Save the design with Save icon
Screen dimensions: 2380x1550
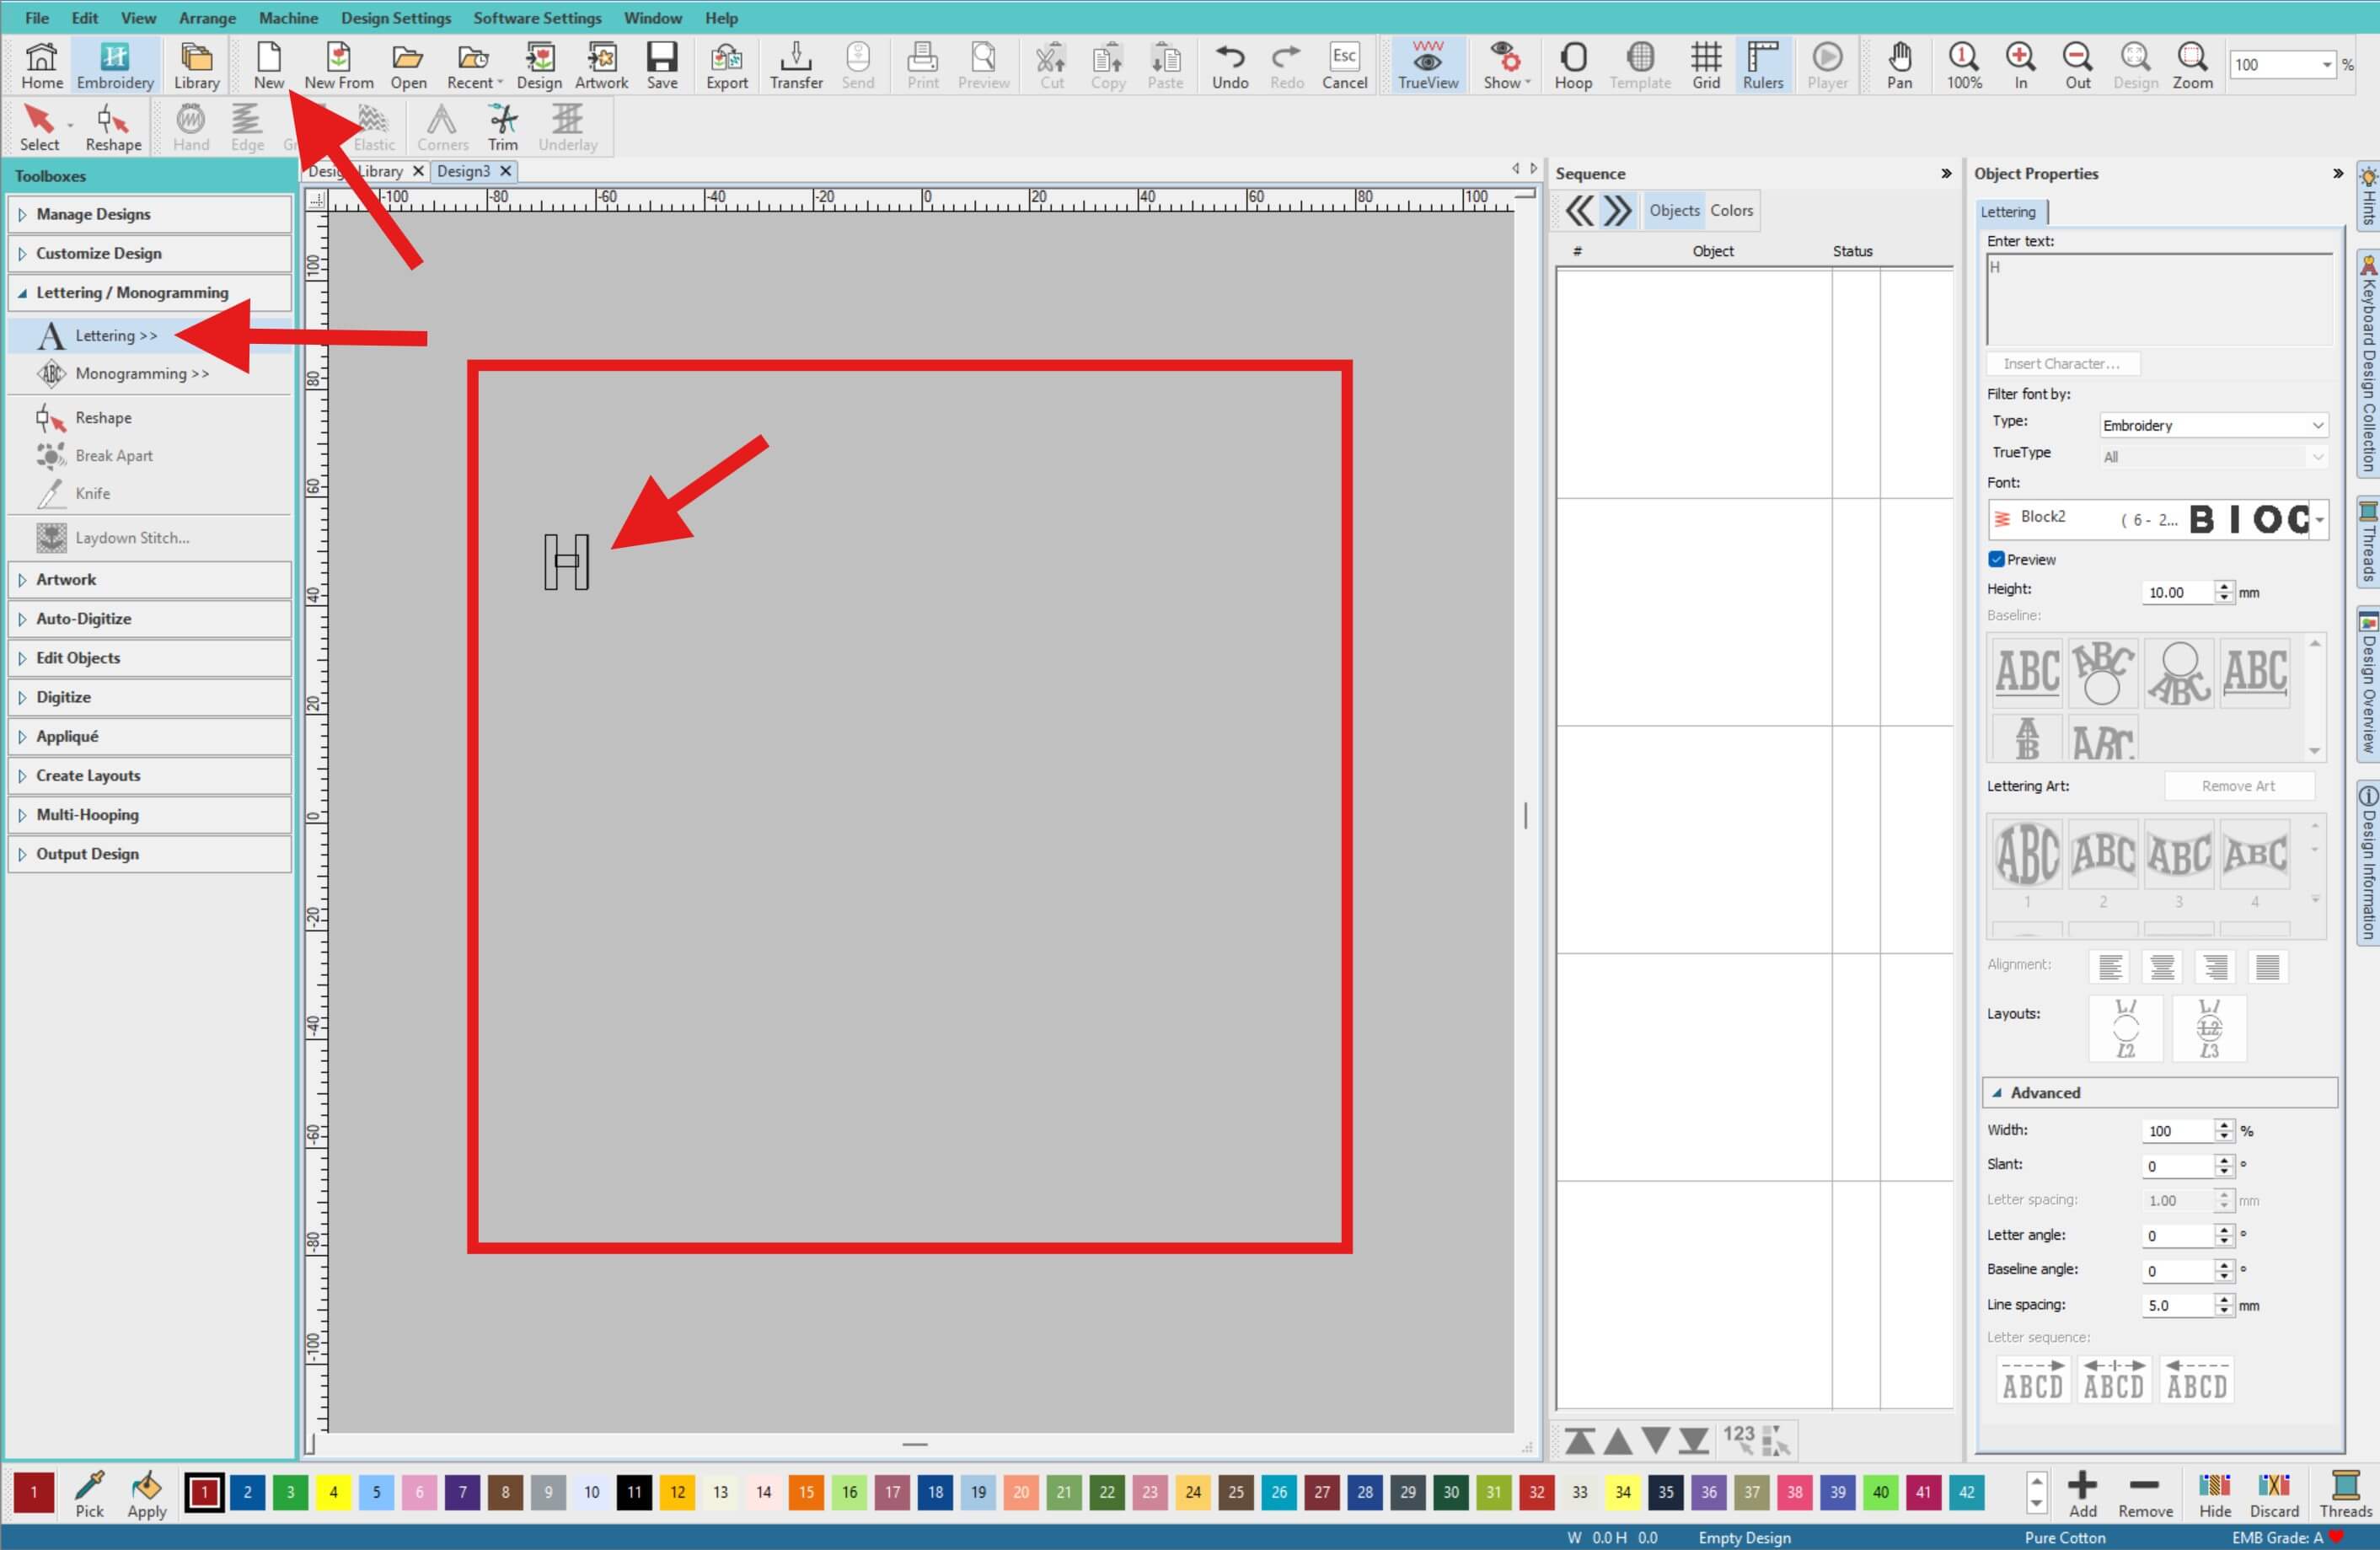[662, 65]
